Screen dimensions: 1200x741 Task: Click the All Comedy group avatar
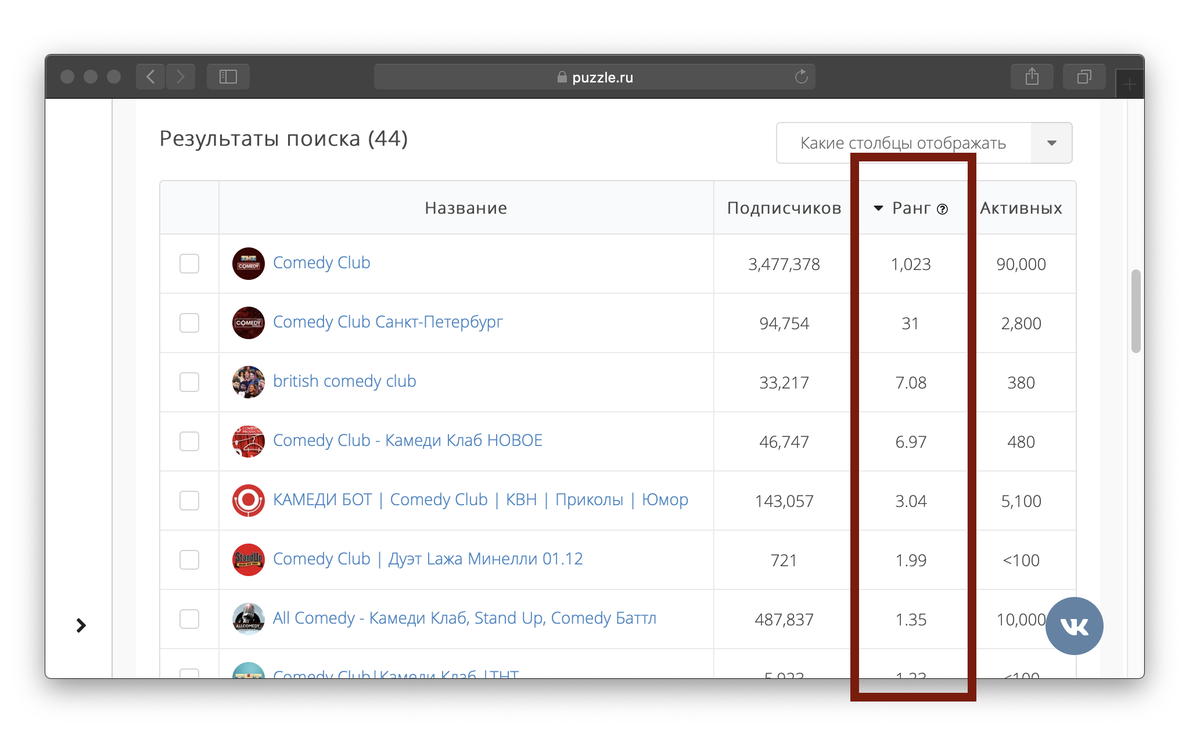coord(248,618)
